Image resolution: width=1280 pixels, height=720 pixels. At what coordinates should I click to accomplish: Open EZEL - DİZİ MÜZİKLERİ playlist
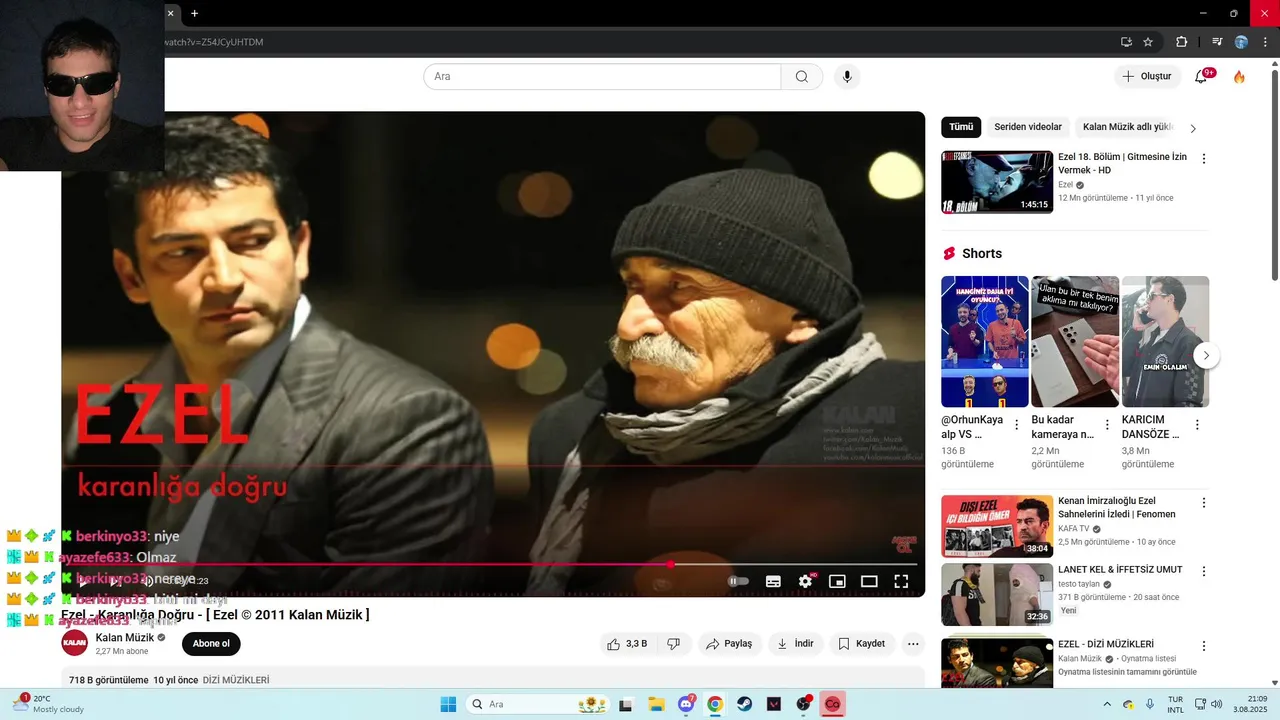[1106, 645]
